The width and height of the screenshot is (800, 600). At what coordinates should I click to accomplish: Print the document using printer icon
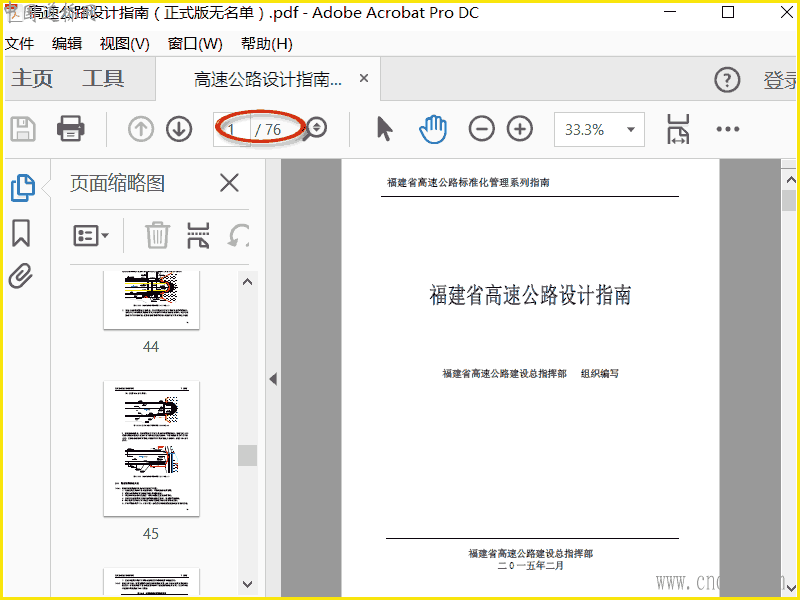pyautogui.click(x=70, y=129)
